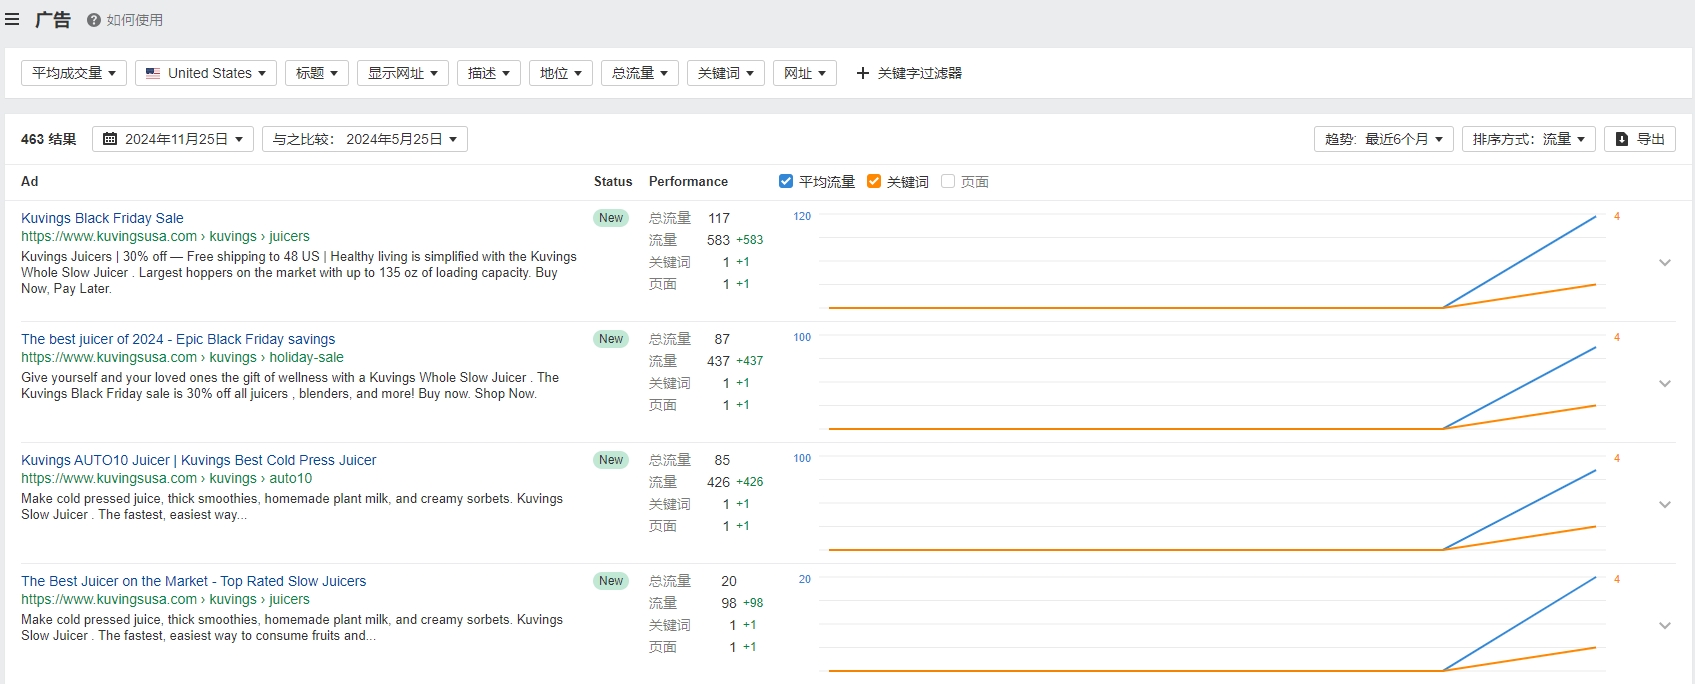Open 如何使用 help link

(135, 20)
